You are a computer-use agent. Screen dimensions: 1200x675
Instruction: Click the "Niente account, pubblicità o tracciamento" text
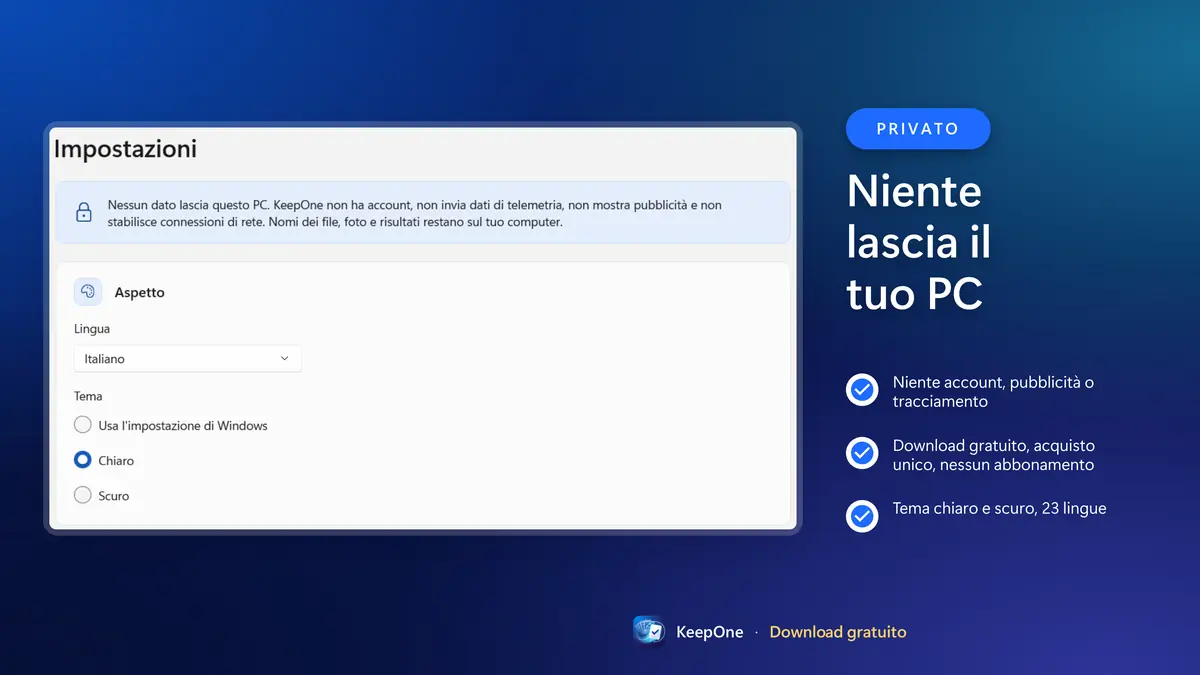pos(993,392)
